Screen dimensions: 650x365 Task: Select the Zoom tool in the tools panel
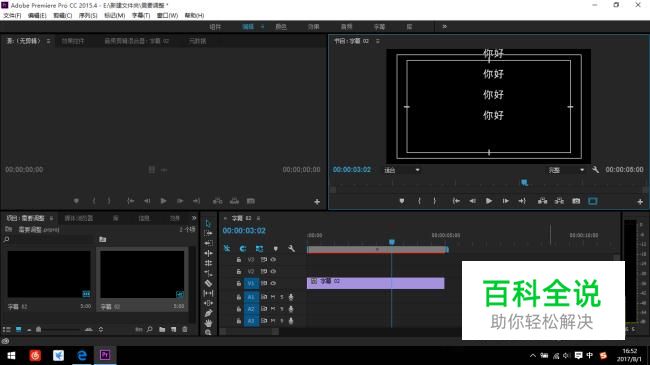pyautogui.click(x=209, y=332)
